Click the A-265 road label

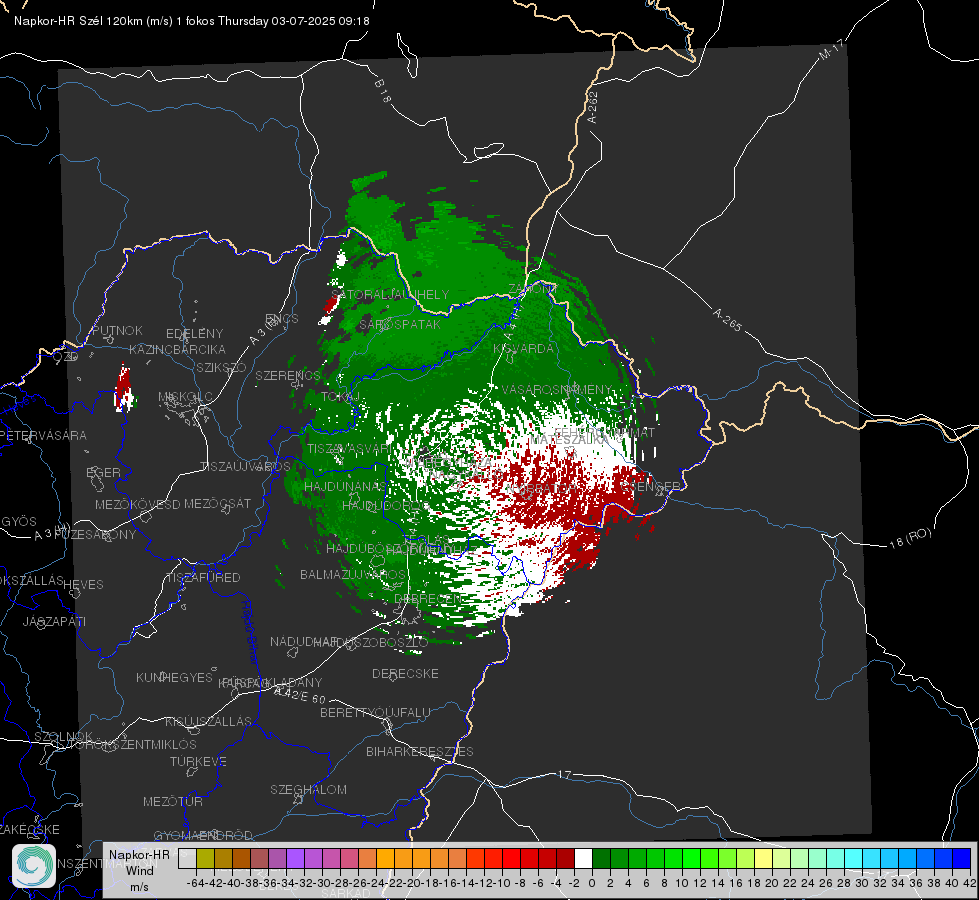click(x=727, y=320)
